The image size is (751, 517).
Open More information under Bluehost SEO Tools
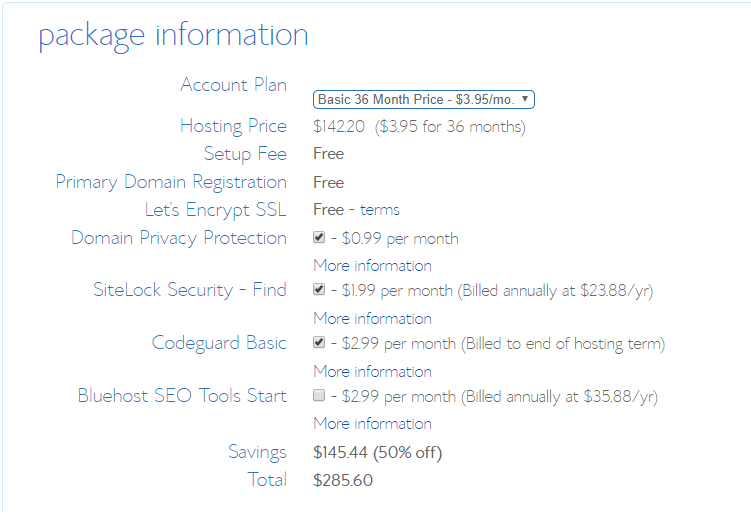pos(372,424)
